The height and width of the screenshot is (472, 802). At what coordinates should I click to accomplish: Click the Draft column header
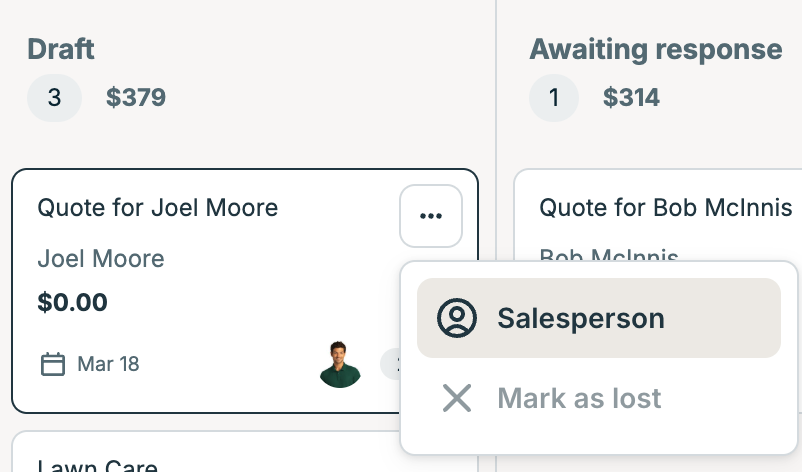click(x=61, y=48)
